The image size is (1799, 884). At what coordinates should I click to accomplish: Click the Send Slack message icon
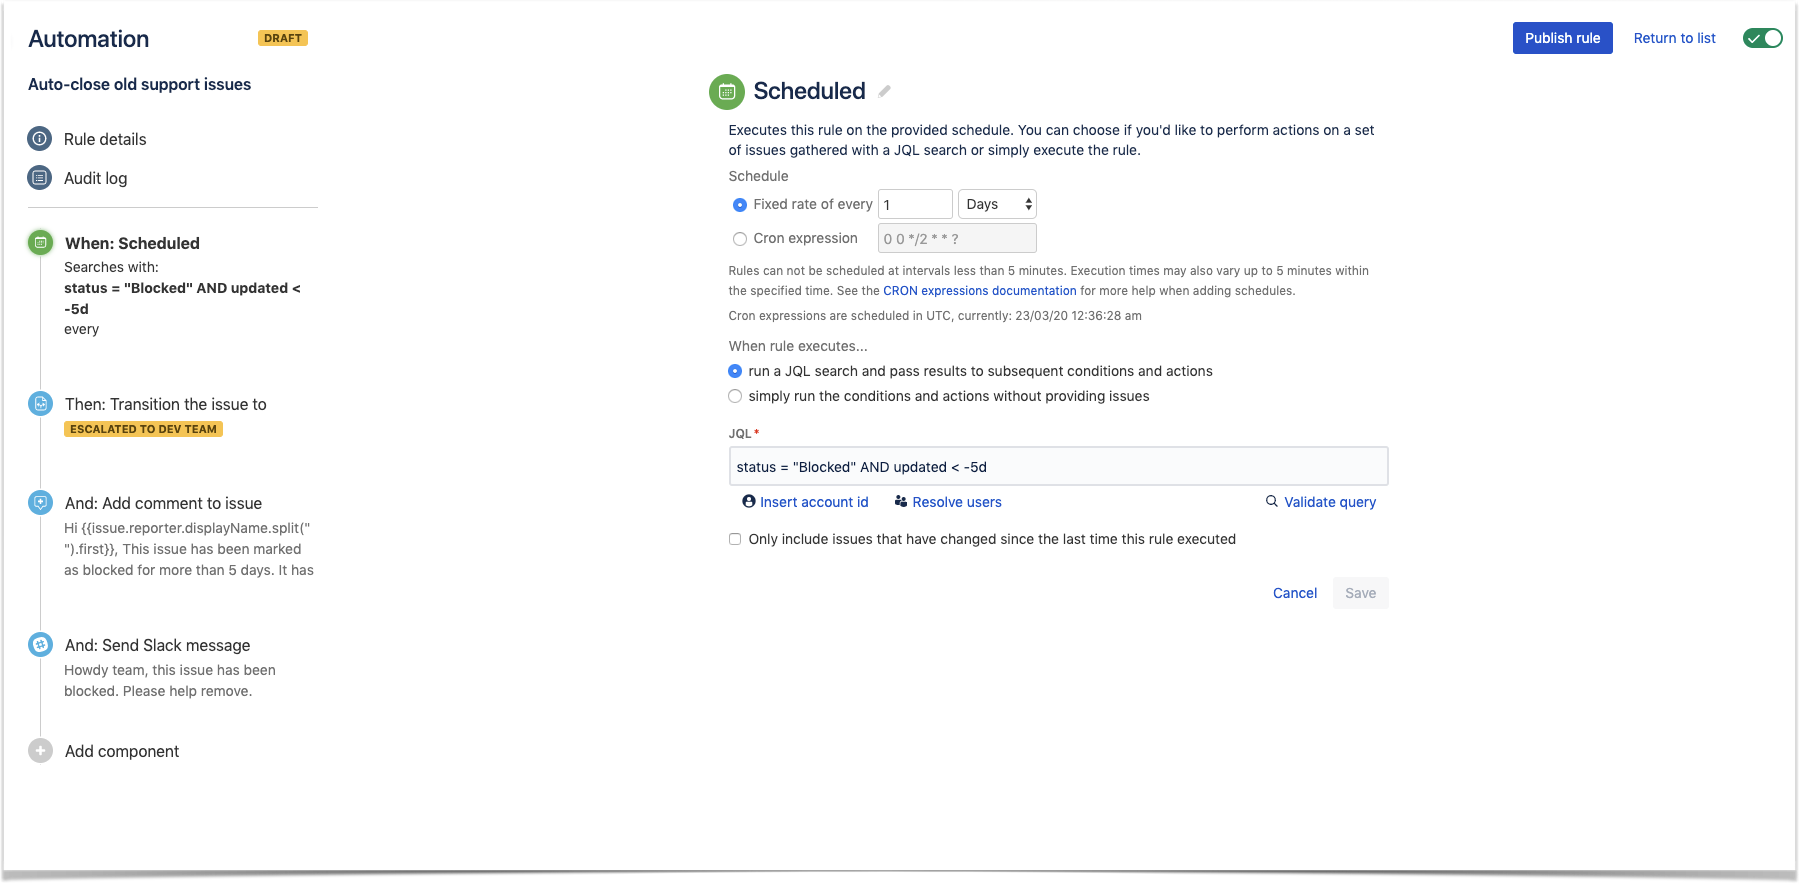tap(40, 645)
